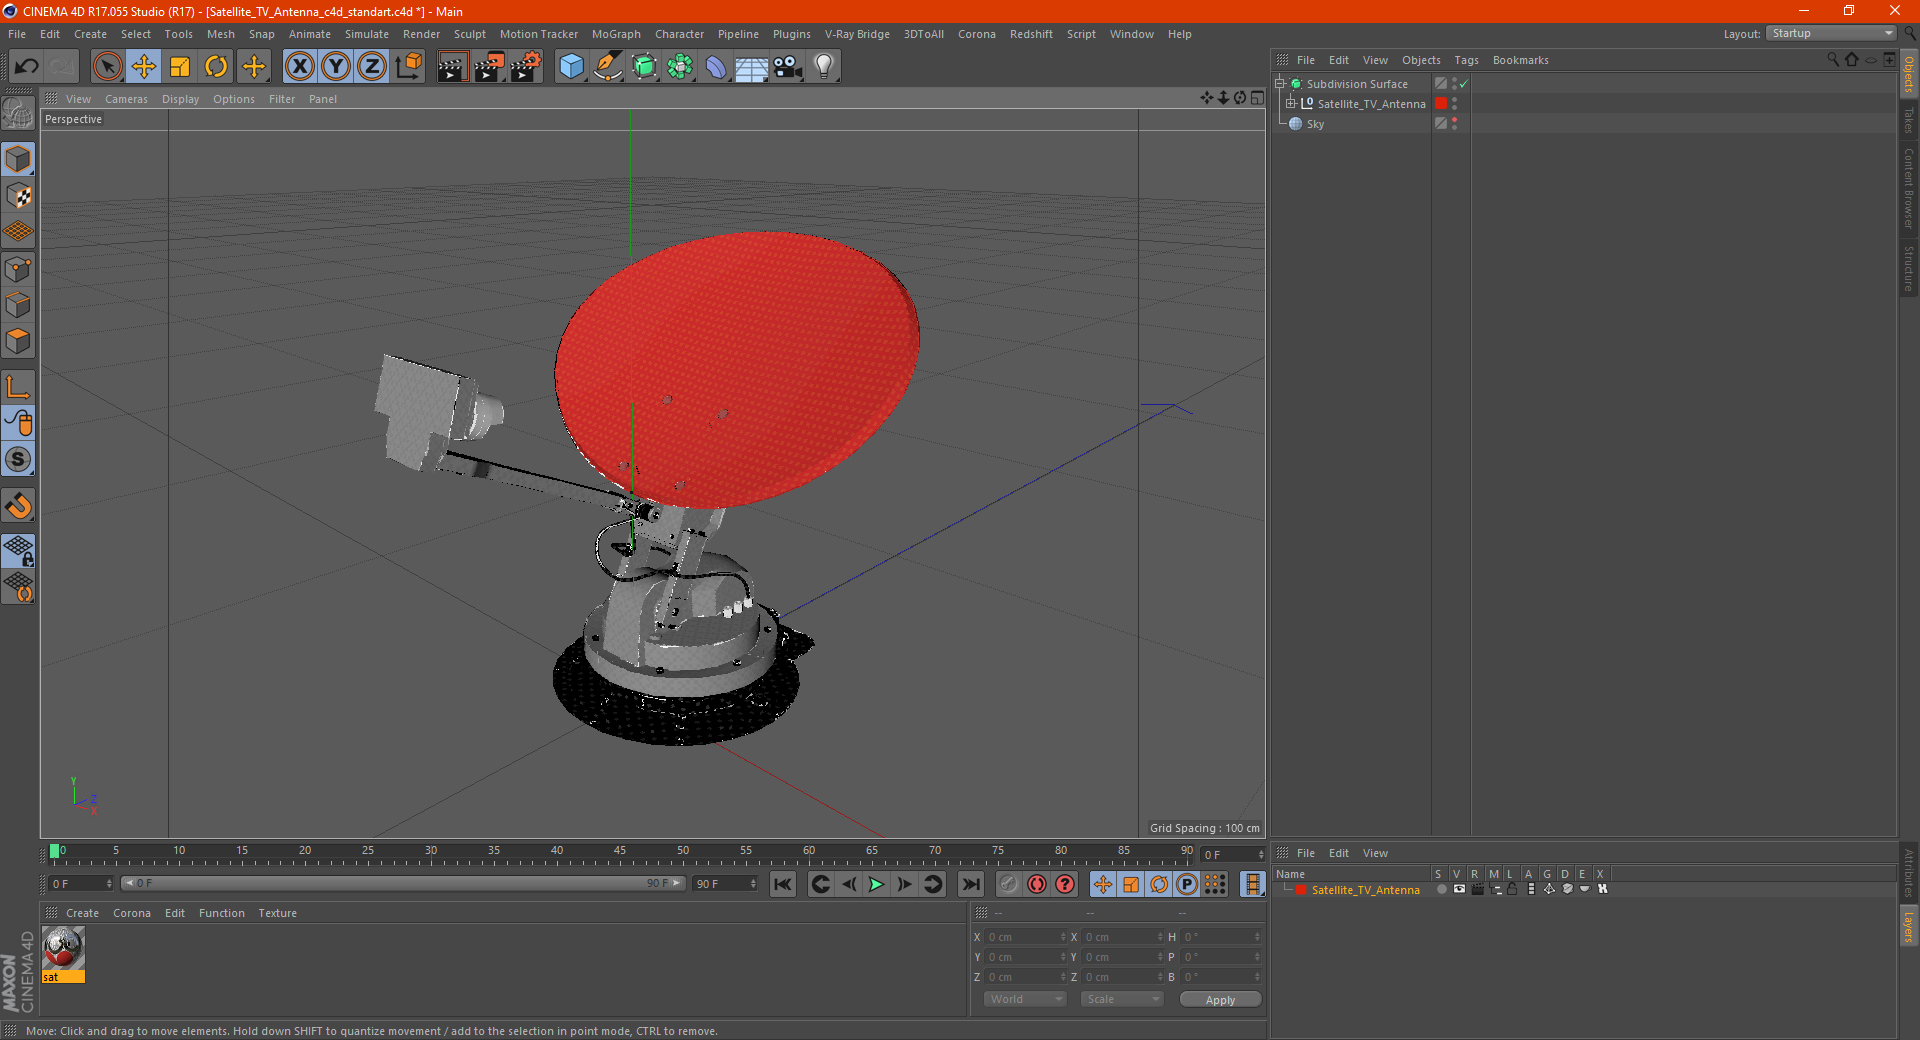Go to start of animation
Image resolution: width=1920 pixels, height=1040 pixels.
(783, 884)
